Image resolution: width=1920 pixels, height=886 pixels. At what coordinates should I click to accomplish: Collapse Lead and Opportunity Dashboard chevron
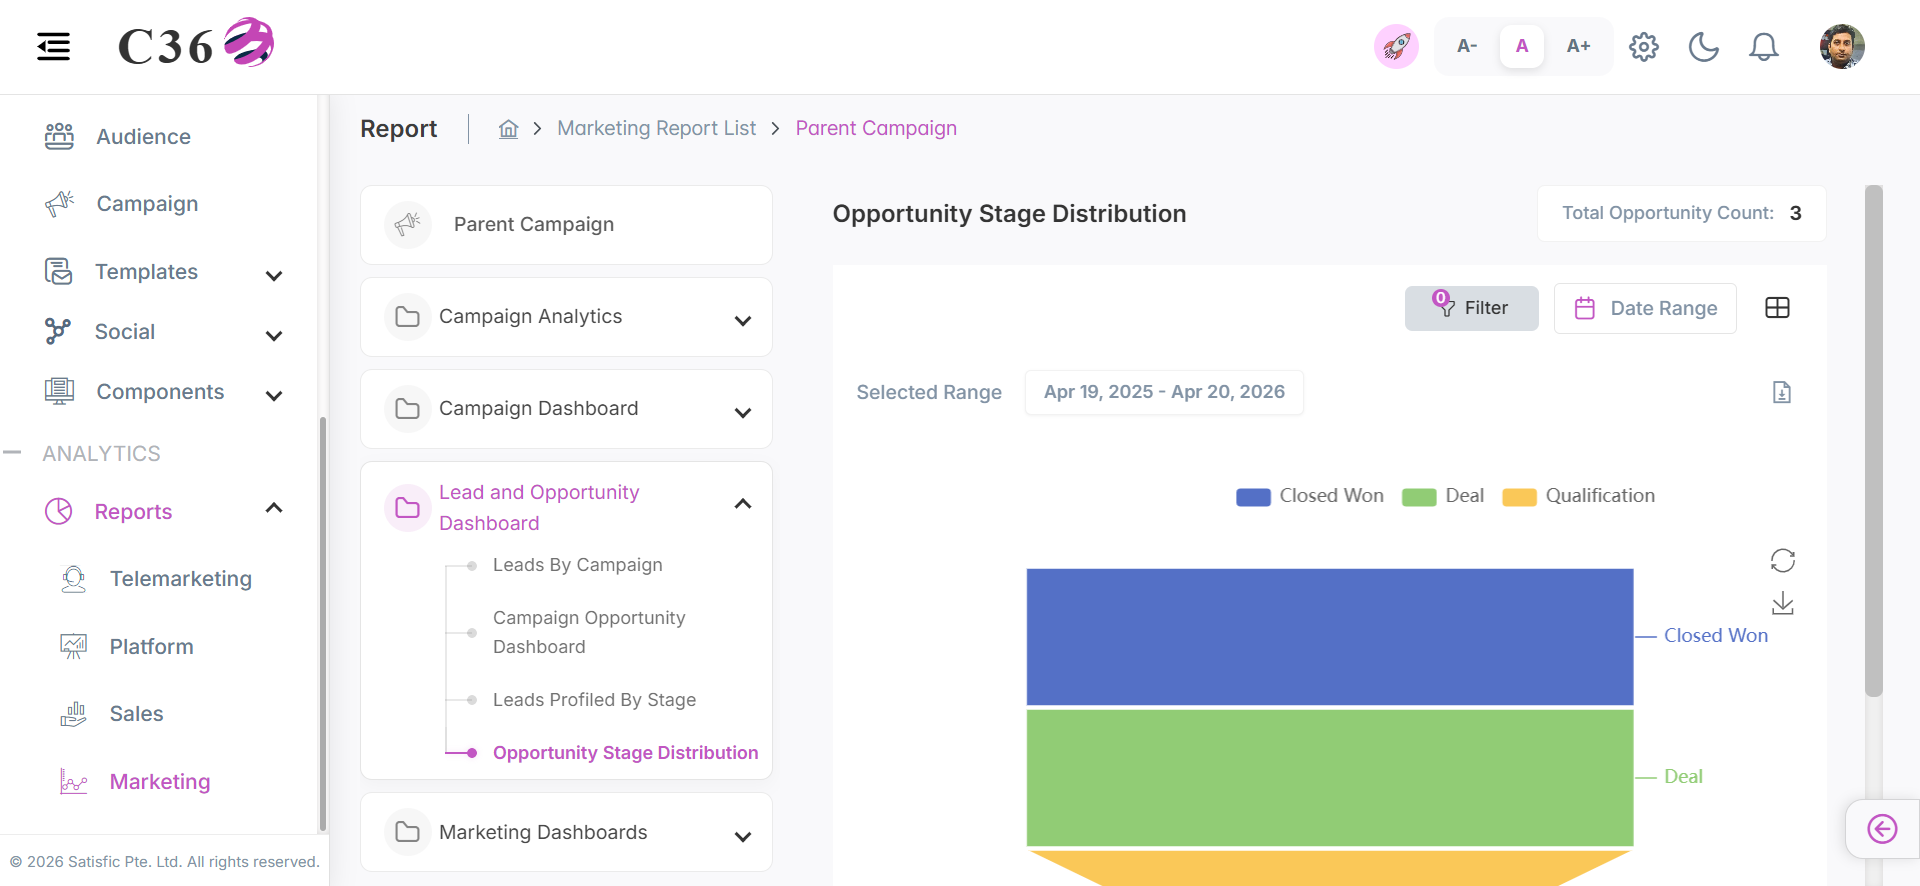(743, 504)
